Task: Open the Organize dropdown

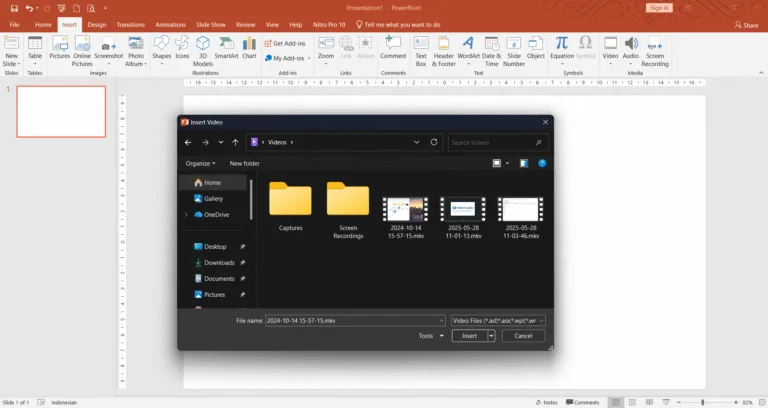Action: 200,164
